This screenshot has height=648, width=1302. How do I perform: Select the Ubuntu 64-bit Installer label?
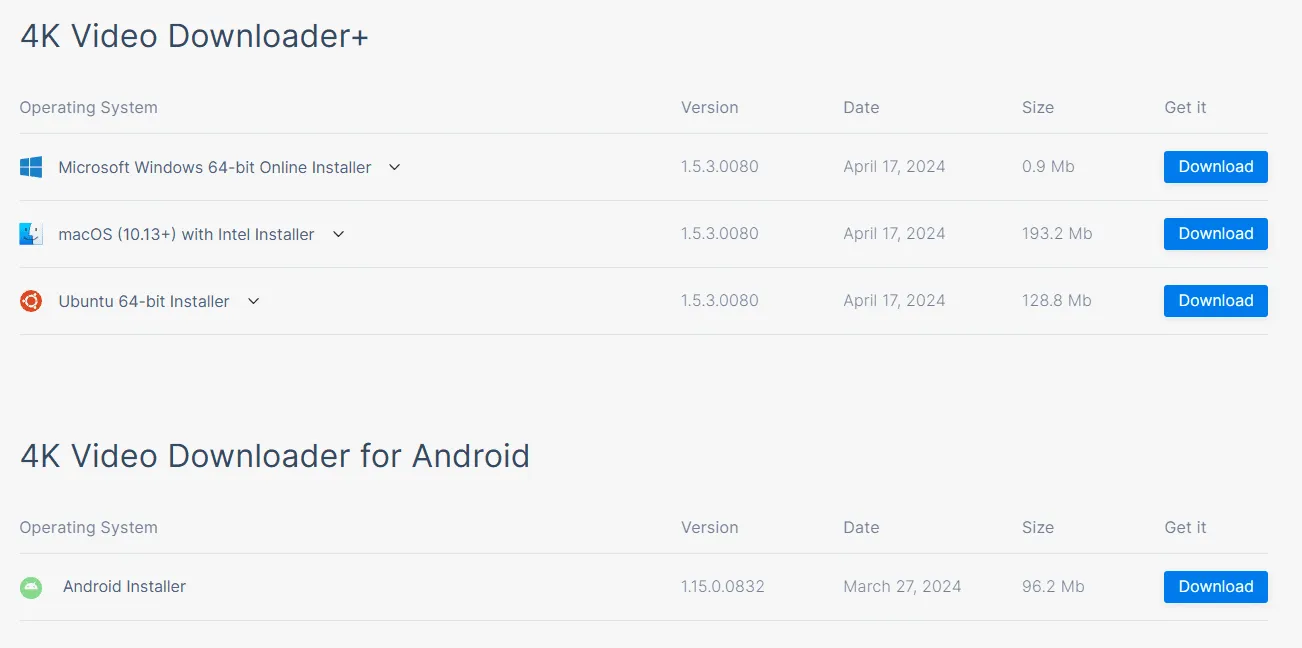click(144, 301)
